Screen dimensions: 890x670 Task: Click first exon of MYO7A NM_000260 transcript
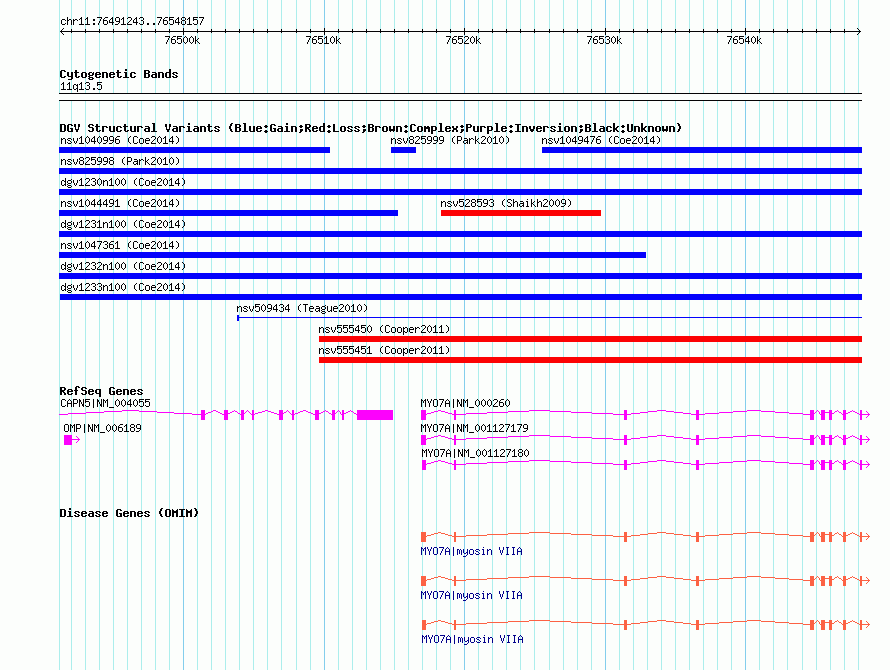click(423, 415)
